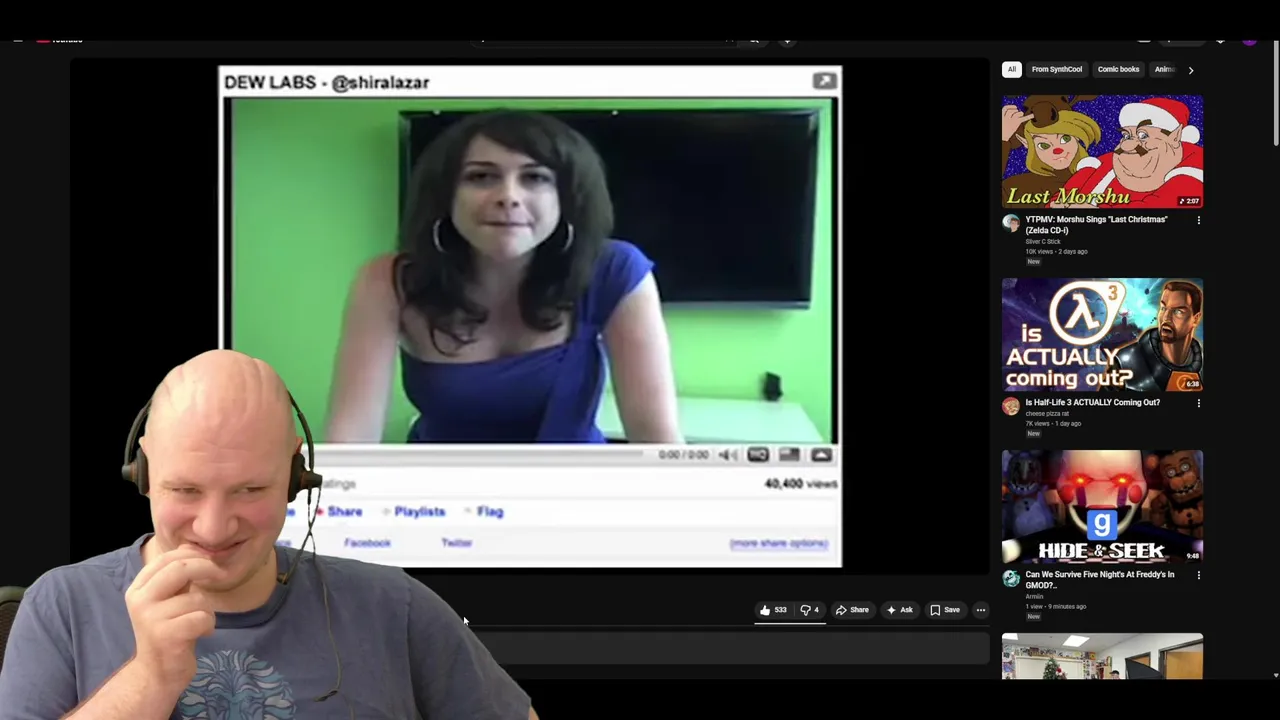Select the From SynthCool filter chip
The height and width of the screenshot is (720, 1280).
pyautogui.click(x=1057, y=70)
